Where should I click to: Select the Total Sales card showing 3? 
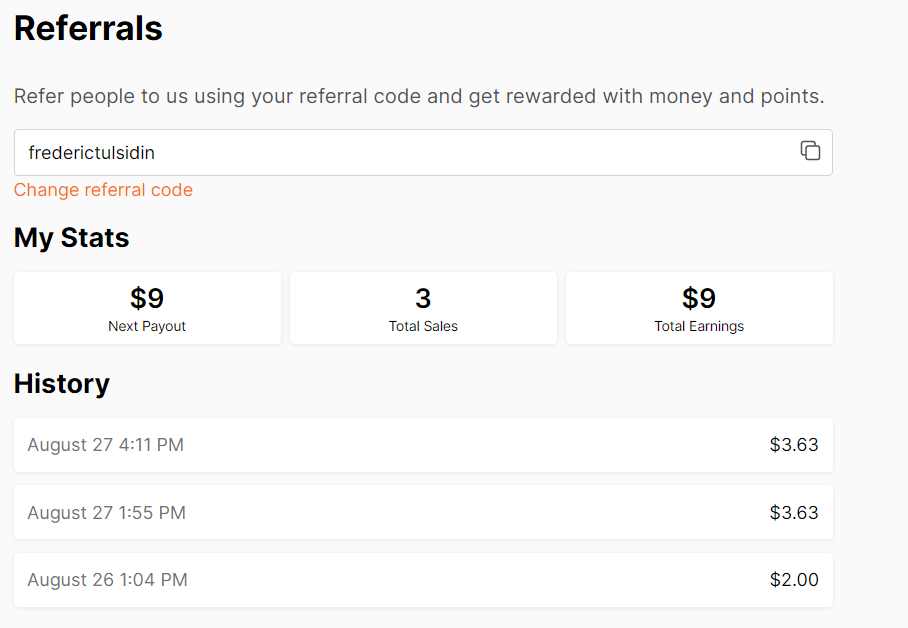[423, 308]
